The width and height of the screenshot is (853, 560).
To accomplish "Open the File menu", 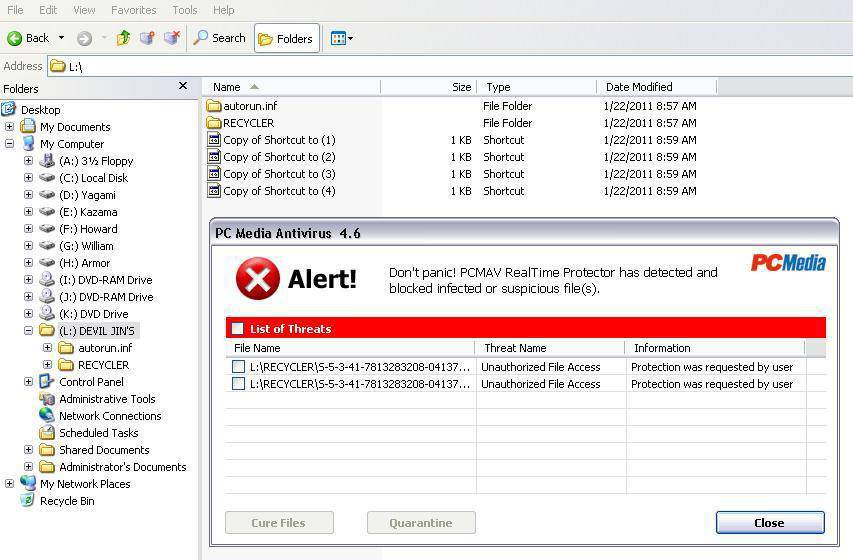I will (x=15, y=10).
